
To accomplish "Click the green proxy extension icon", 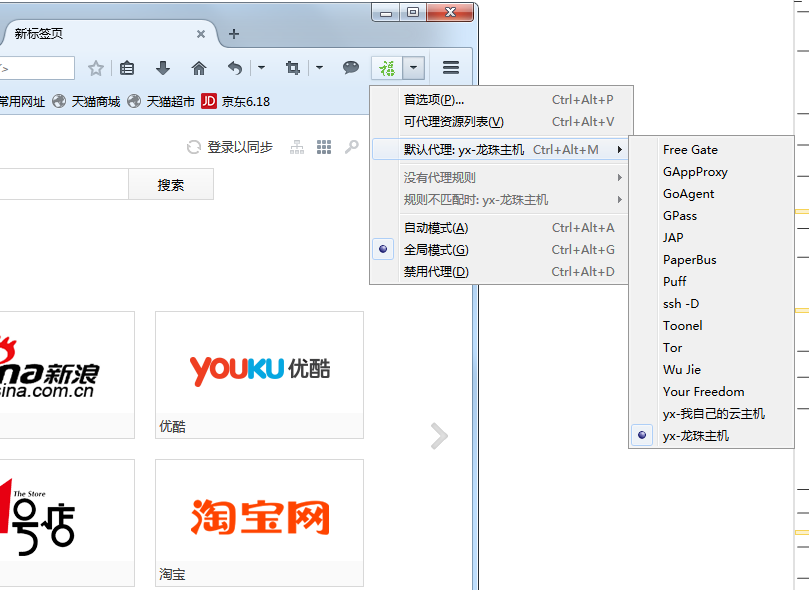I will (x=387, y=68).
